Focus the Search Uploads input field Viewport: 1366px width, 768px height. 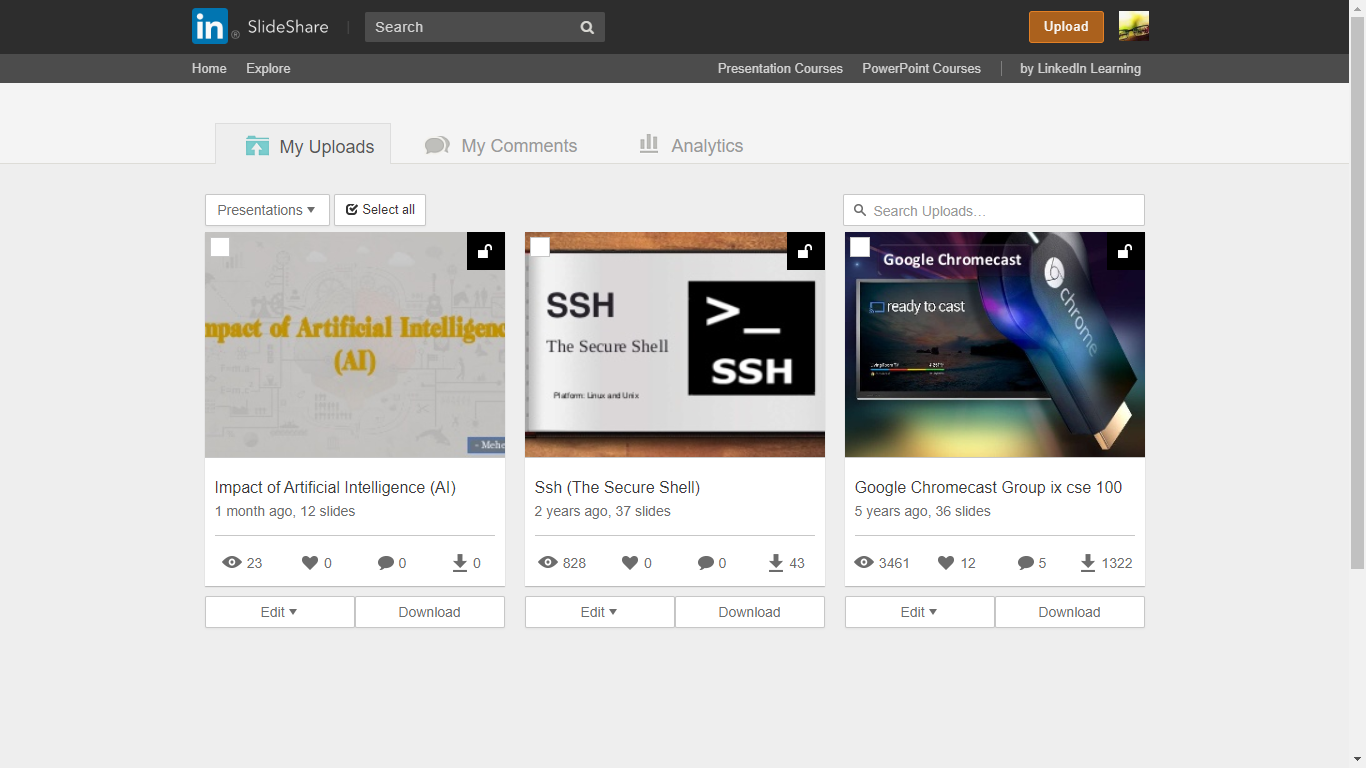click(994, 210)
